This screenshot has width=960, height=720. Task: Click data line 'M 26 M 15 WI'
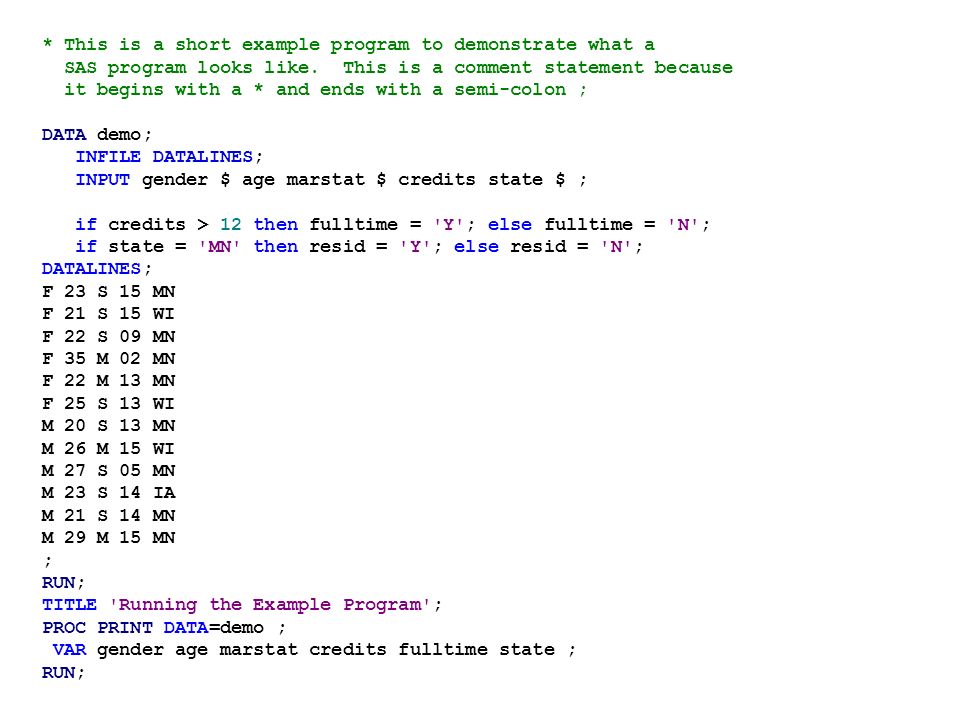pos(108,448)
